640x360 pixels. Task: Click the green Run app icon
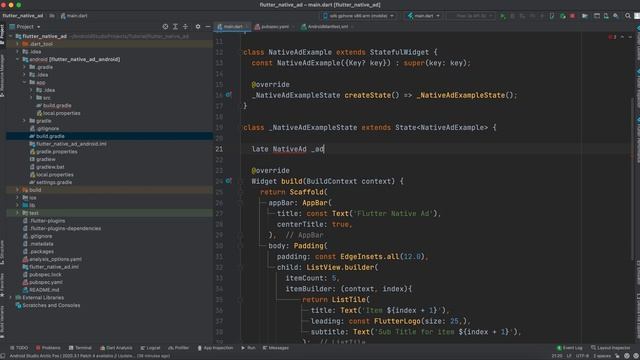click(x=503, y=16)
